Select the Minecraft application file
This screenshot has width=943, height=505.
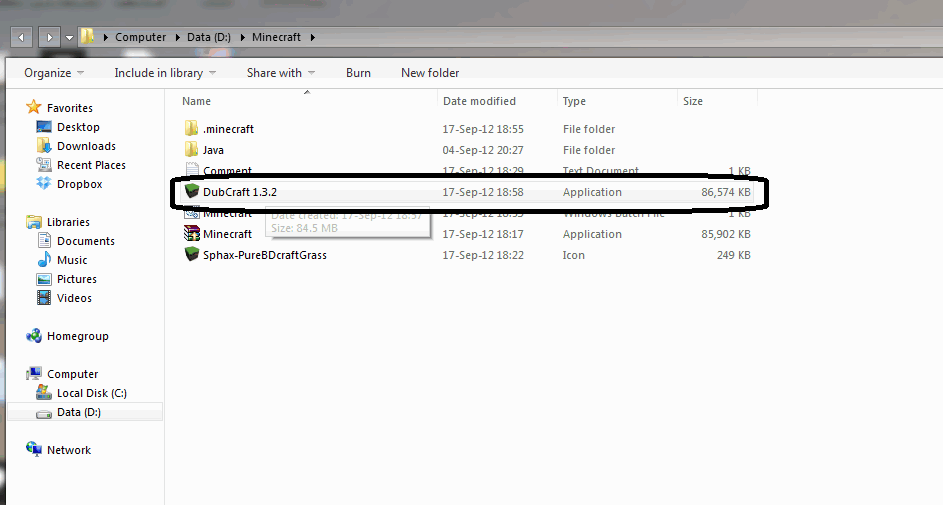[x=227, y=234]
